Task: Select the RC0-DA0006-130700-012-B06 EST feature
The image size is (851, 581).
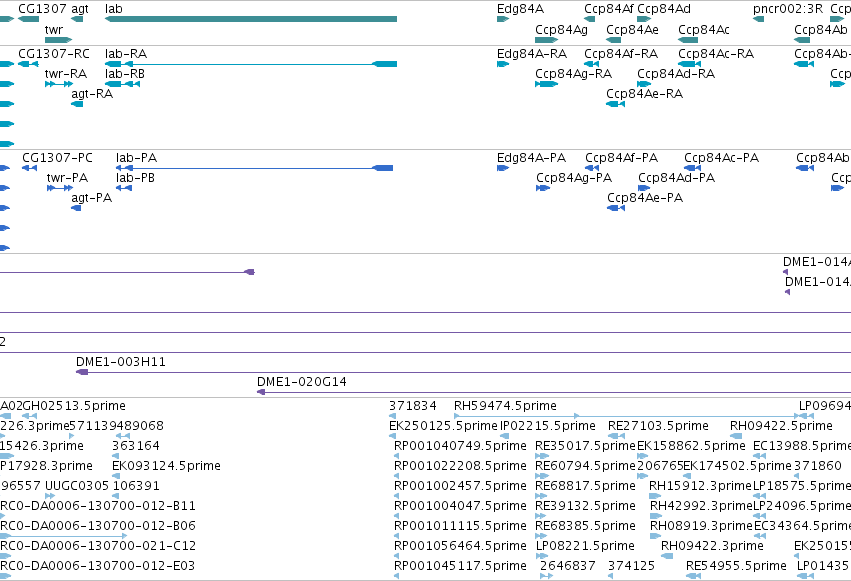Action: (63, 536)
